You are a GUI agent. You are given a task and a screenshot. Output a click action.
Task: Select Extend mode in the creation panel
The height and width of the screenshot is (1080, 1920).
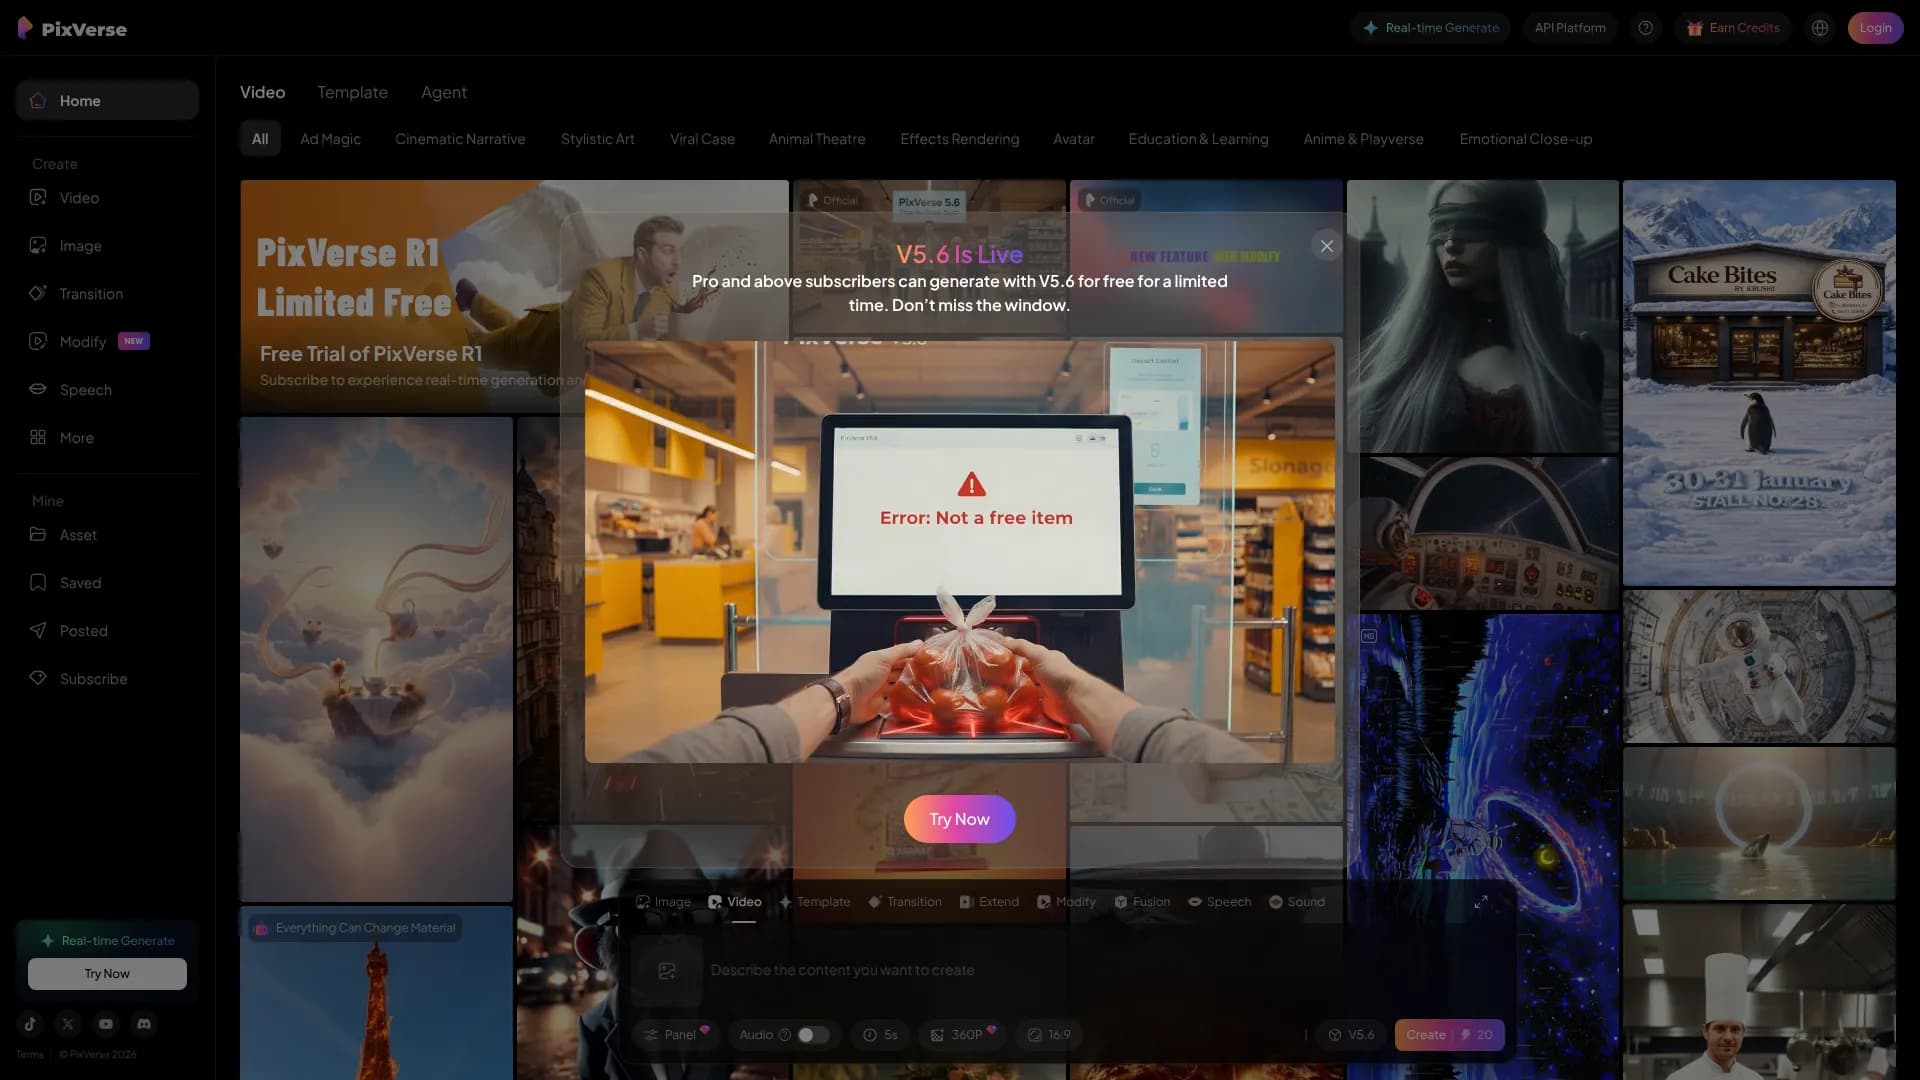click(990, 902)
